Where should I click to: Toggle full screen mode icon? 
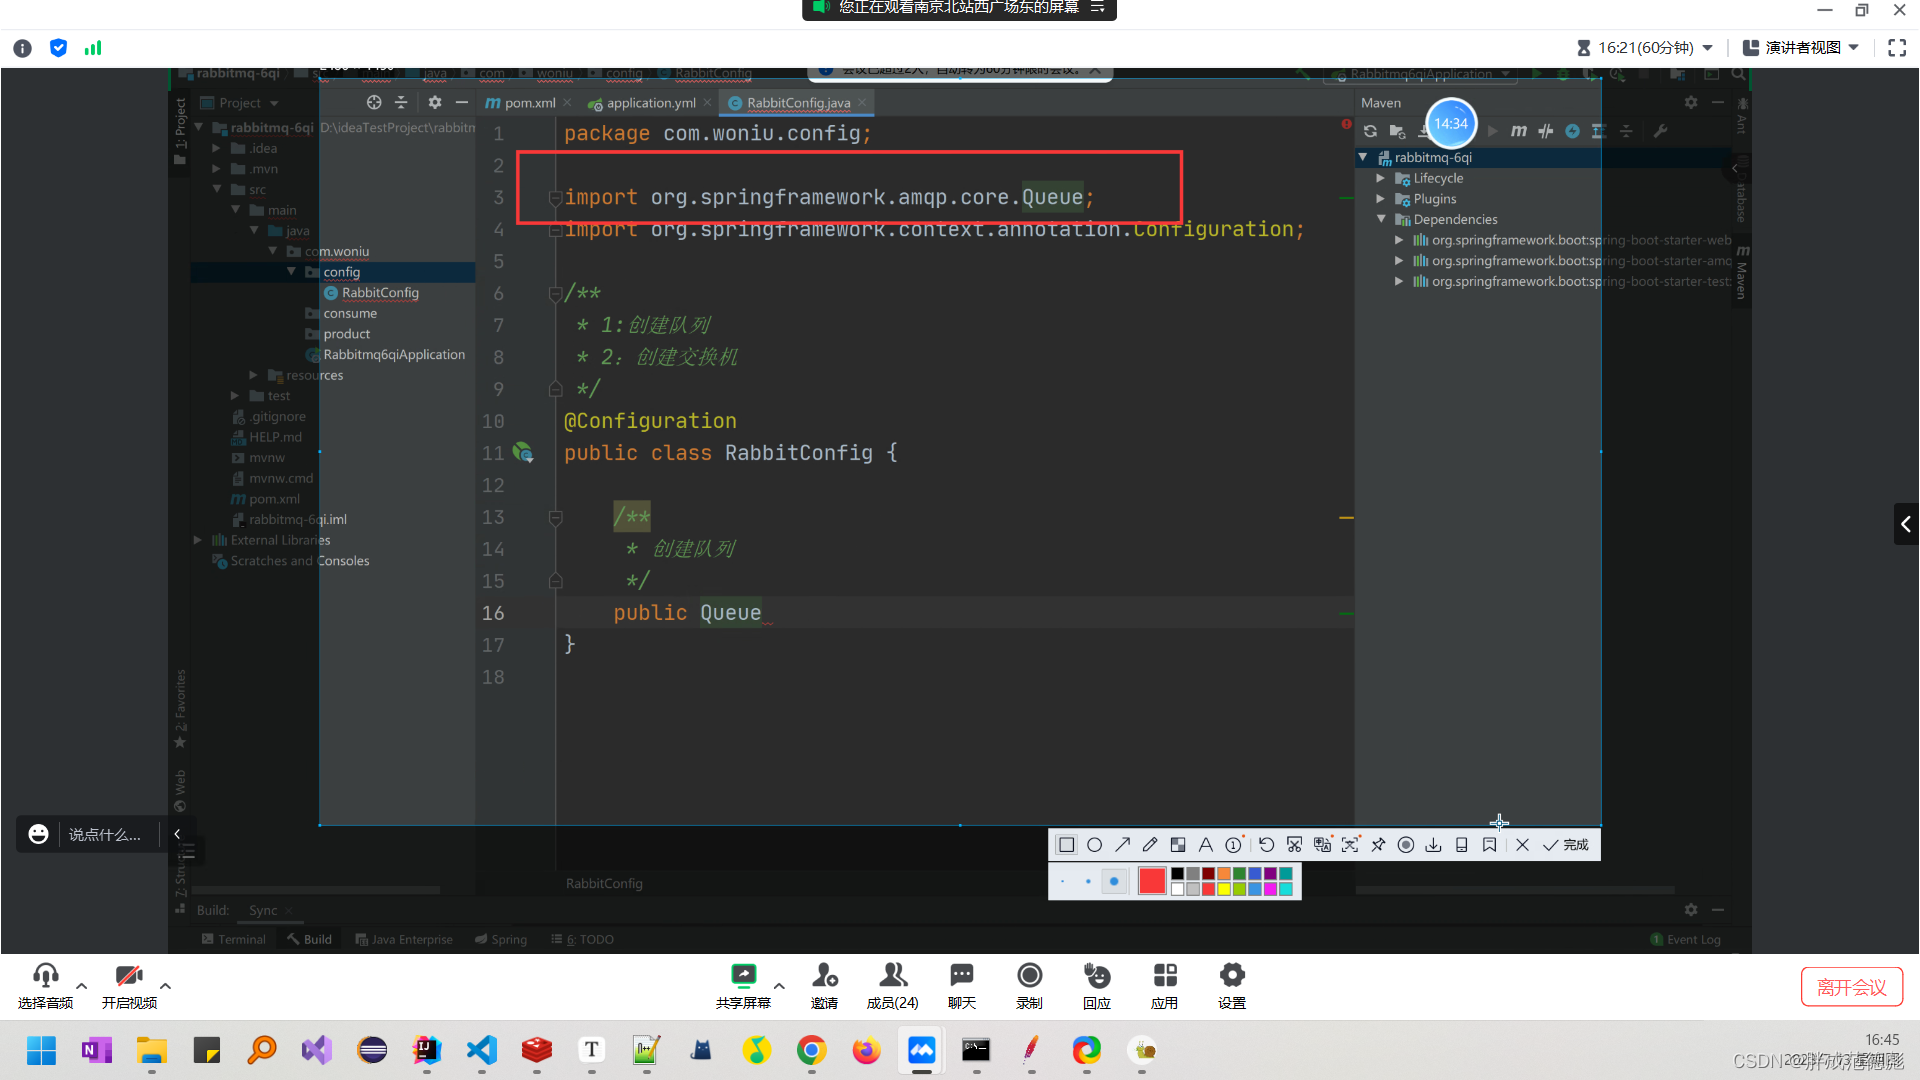[x=1897, y=48]
